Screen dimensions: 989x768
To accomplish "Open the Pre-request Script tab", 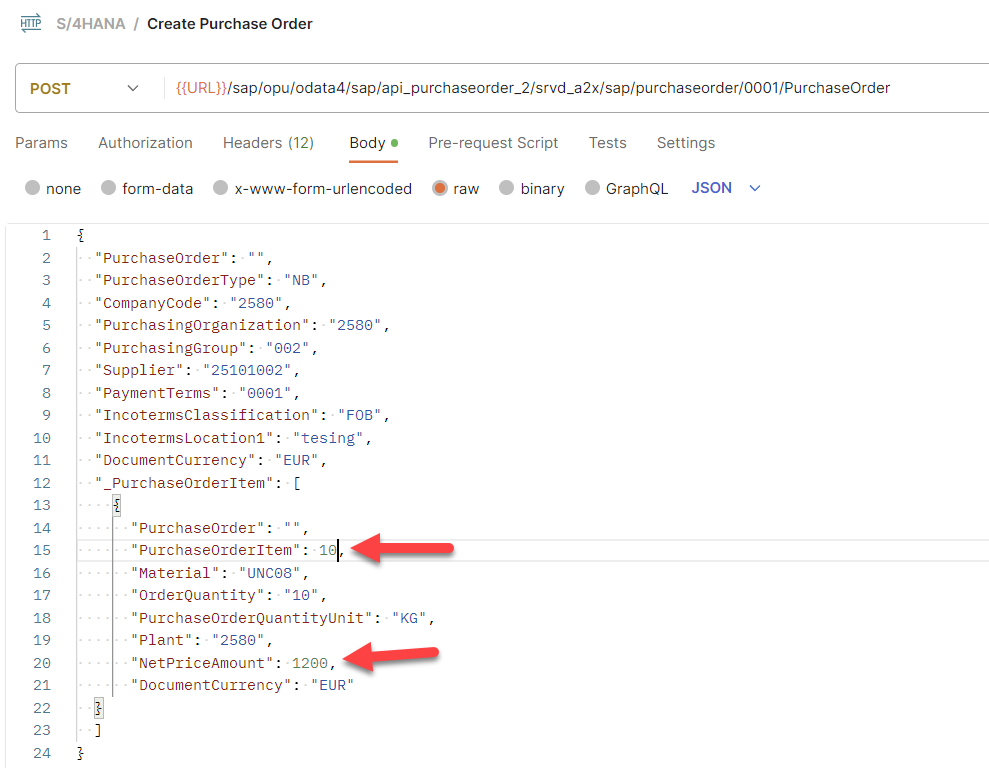I will pos(493,143).
